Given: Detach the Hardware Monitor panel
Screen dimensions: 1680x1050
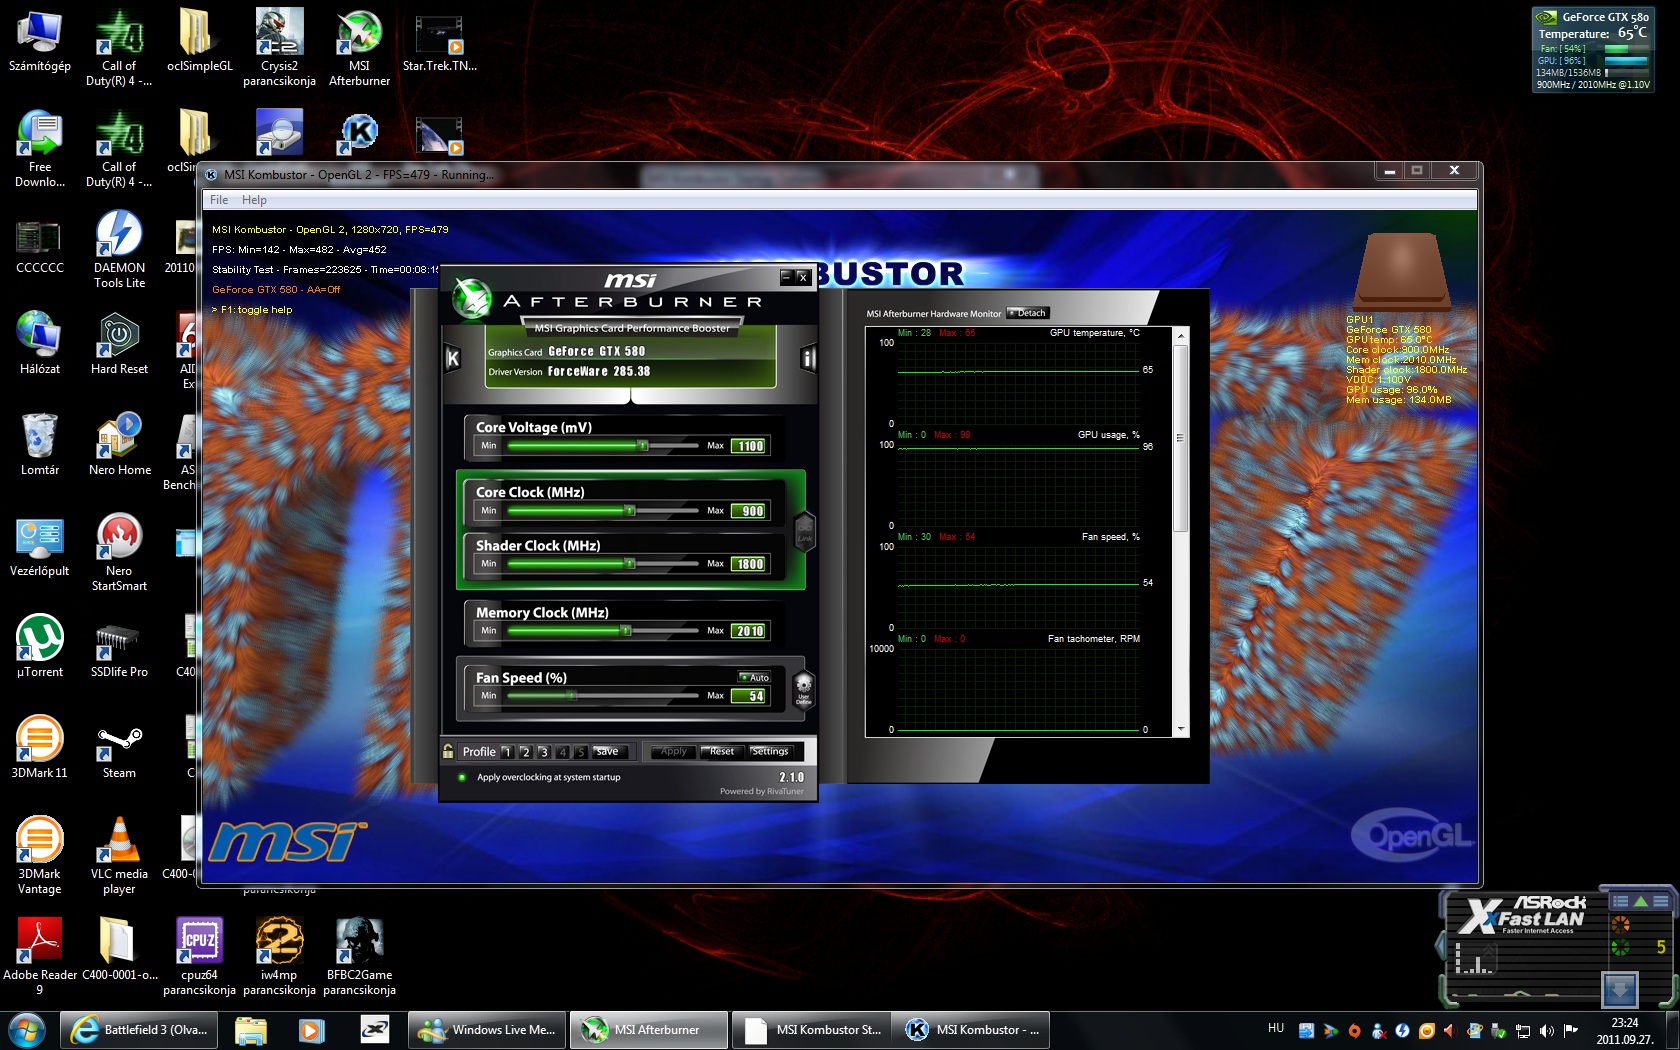Looking at the screenshot, I should 1027,313.
